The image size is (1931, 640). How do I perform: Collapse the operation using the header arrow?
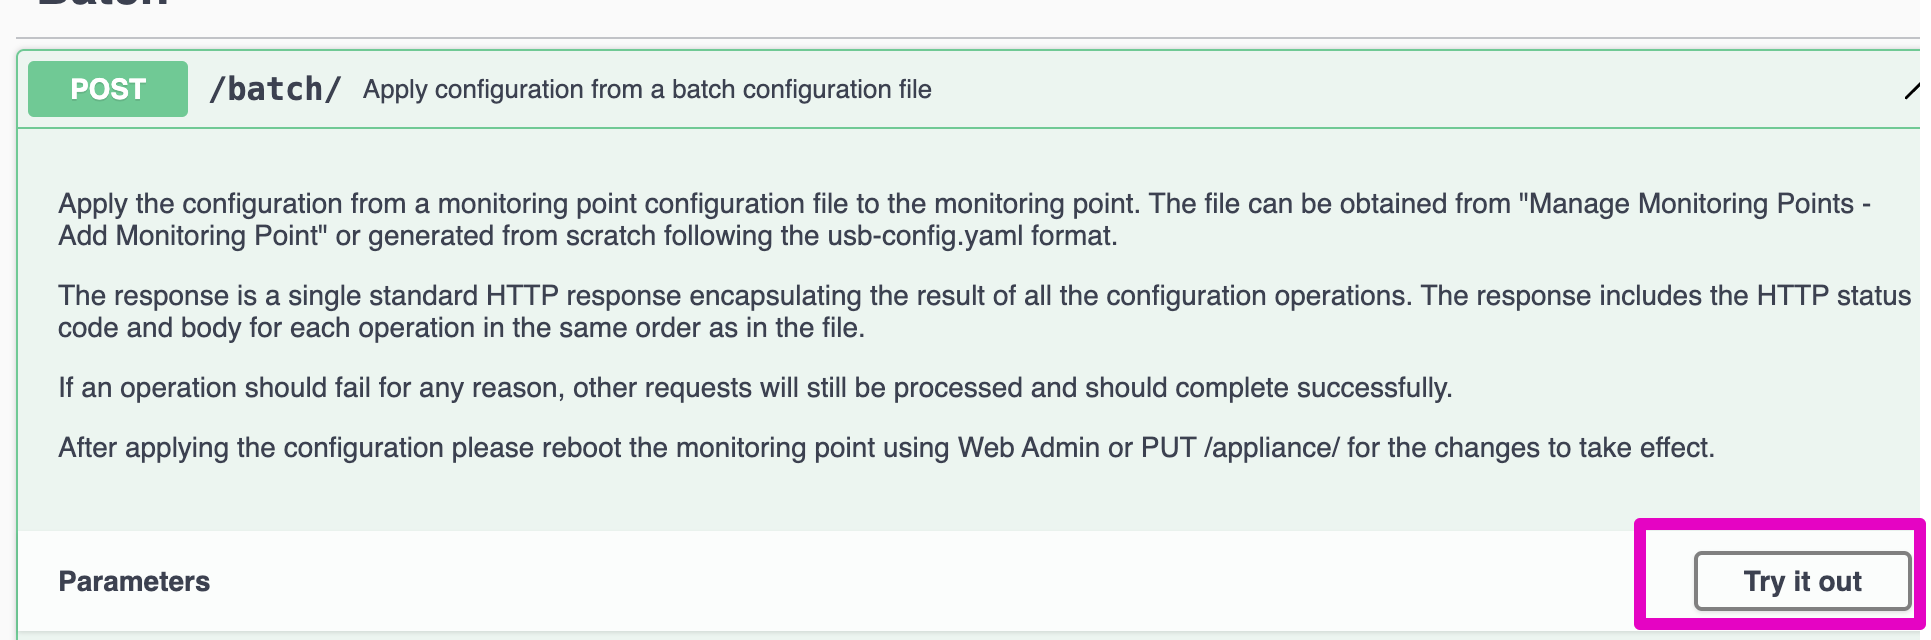point(1914,90)
